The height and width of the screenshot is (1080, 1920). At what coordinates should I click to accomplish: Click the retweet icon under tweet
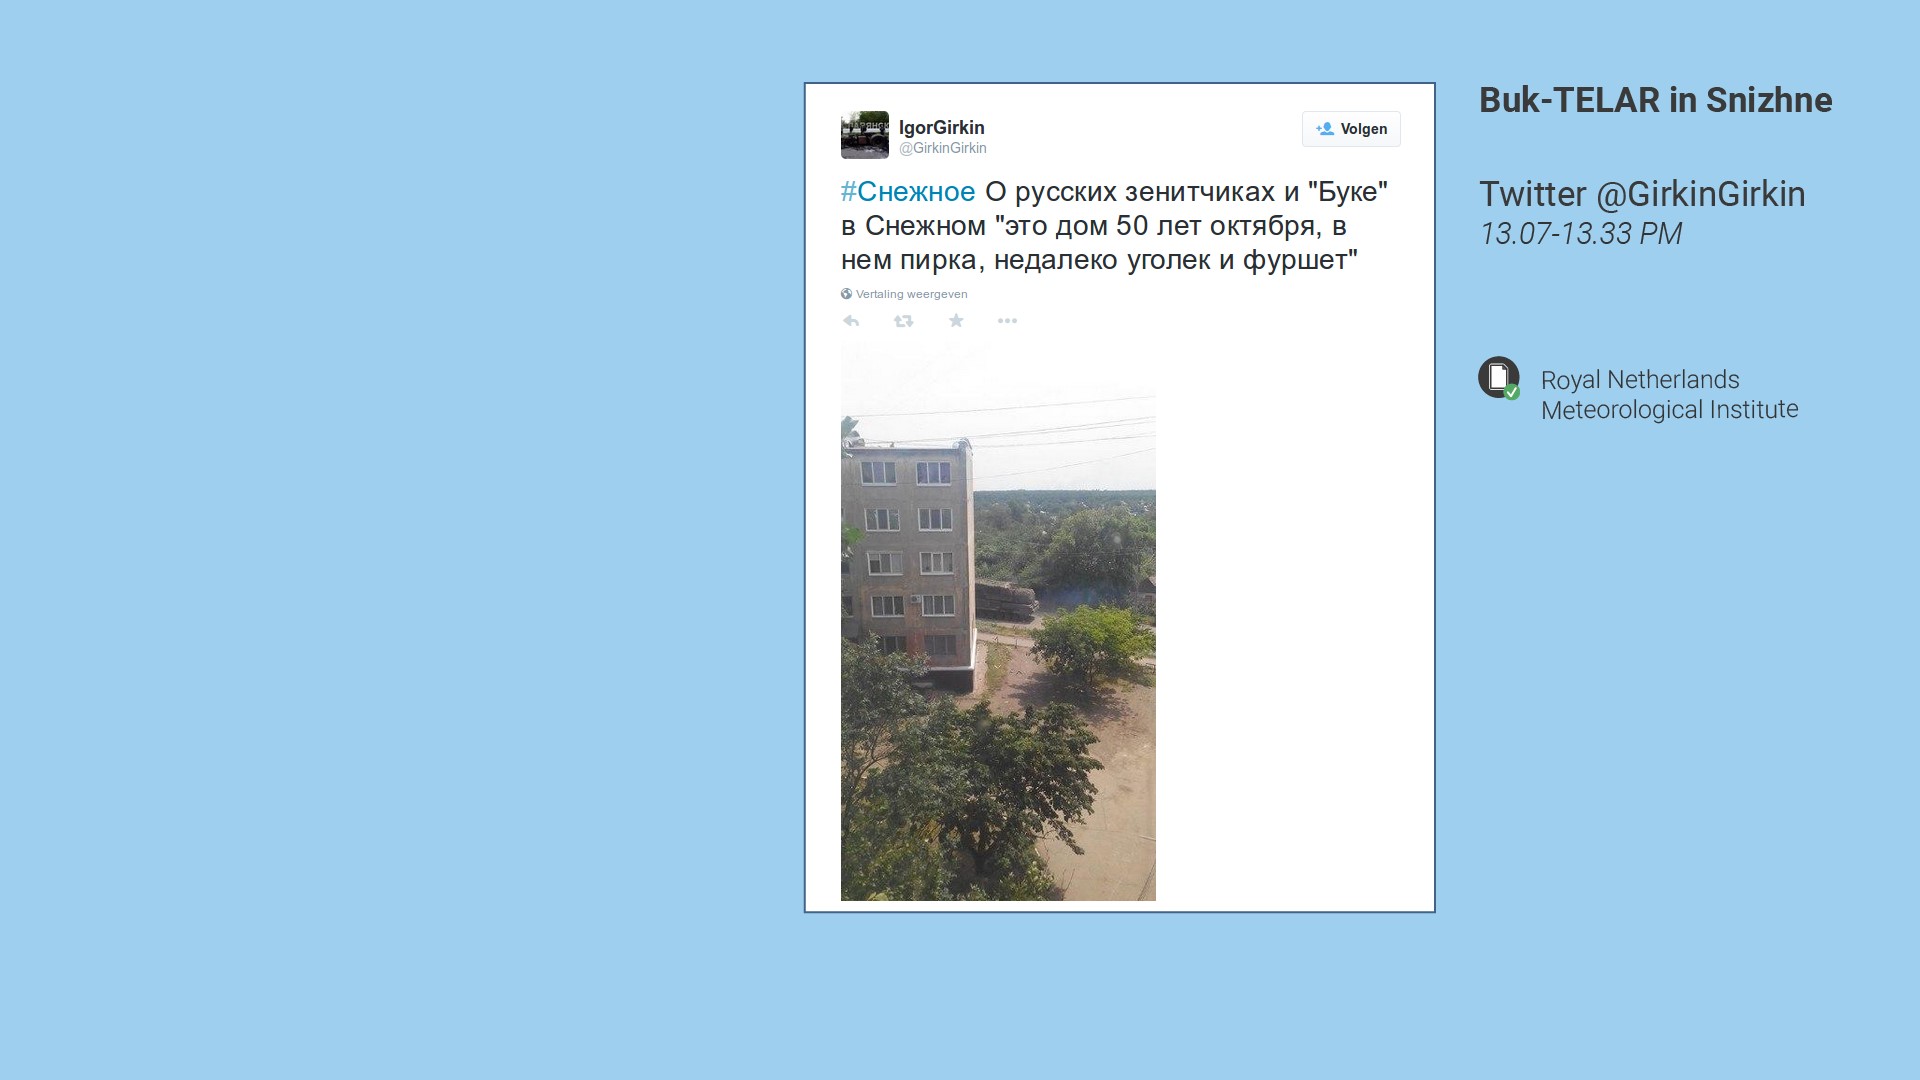coord(903,321)
